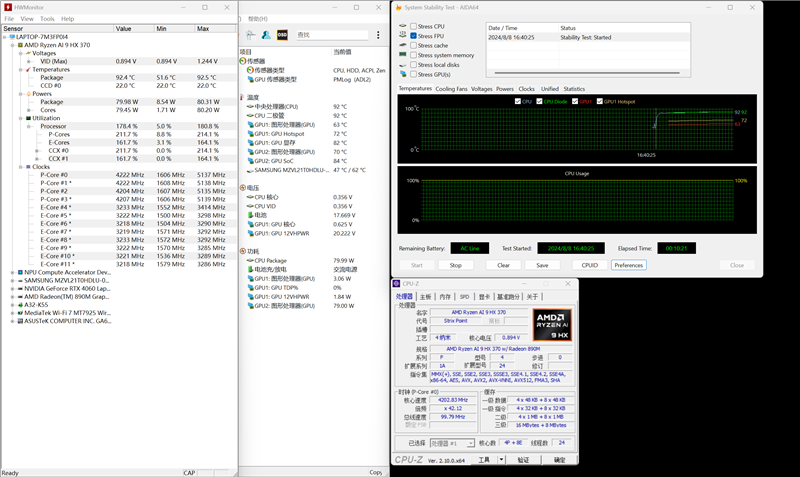This screenshot has height=477, width=800.
Task: Click the Stop button in AIDA64
Action: pos(456,265)
